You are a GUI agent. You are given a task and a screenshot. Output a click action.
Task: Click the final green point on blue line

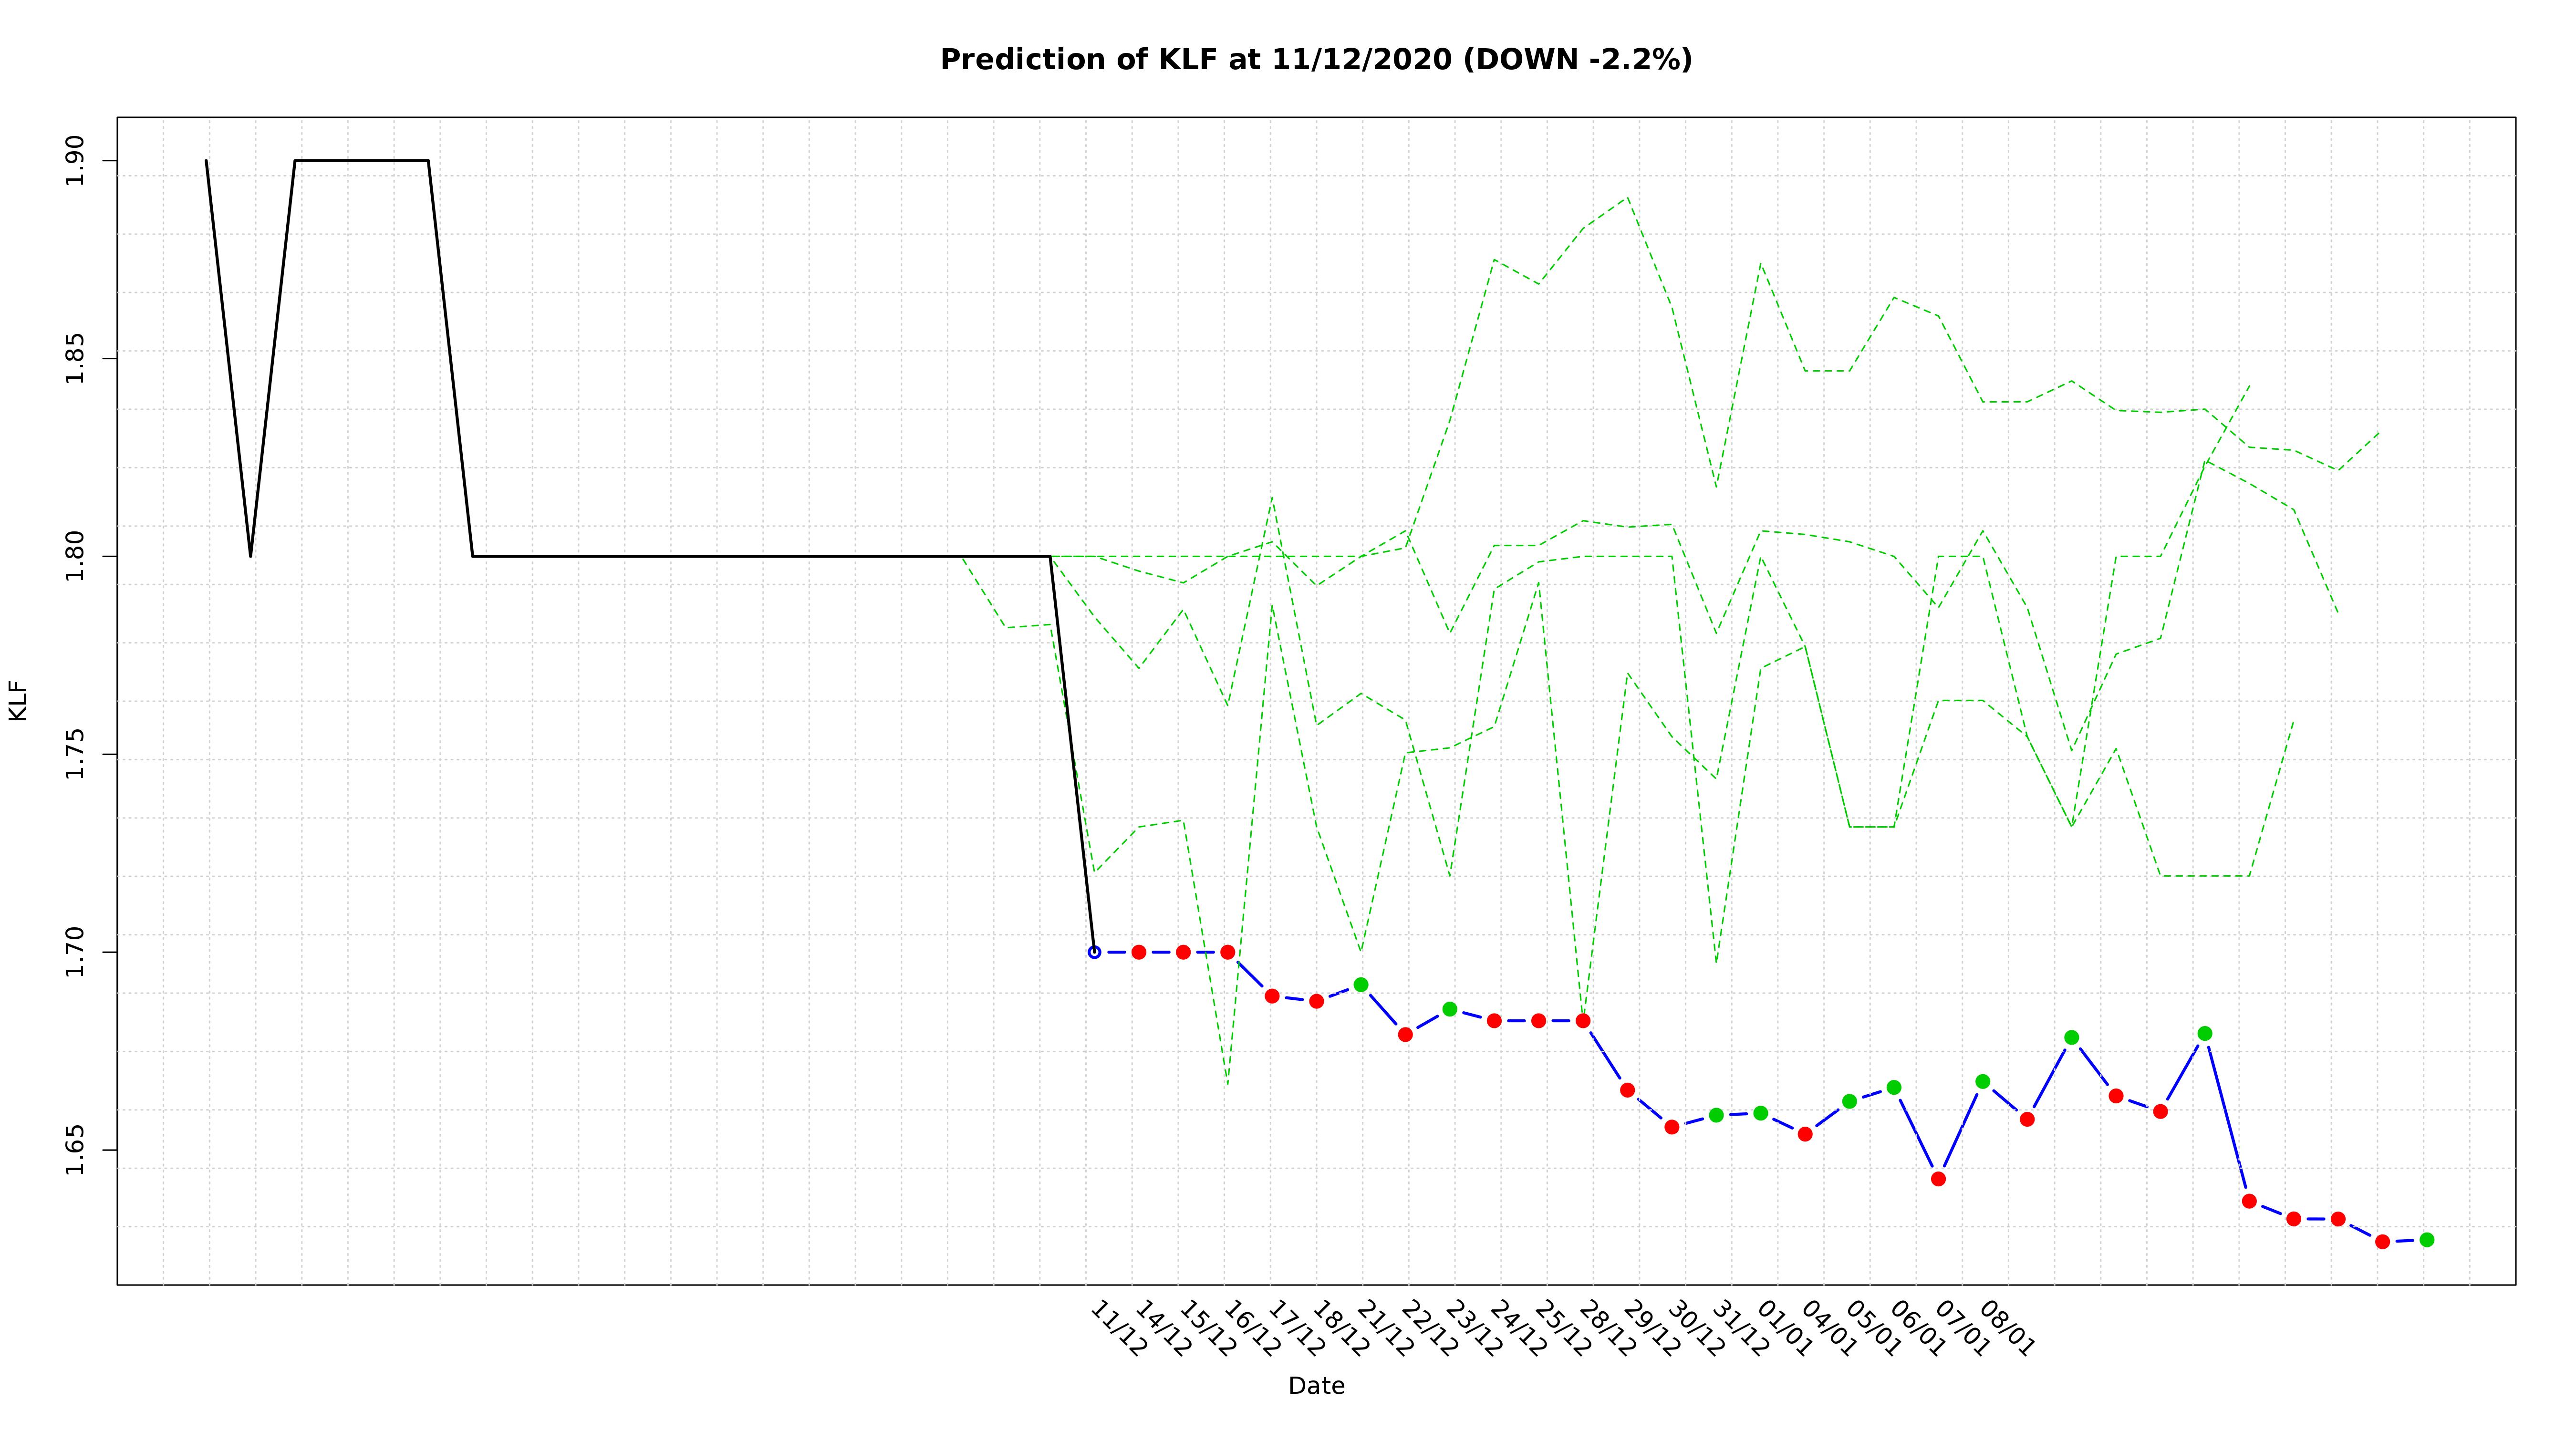[x=2426, y=1240]
